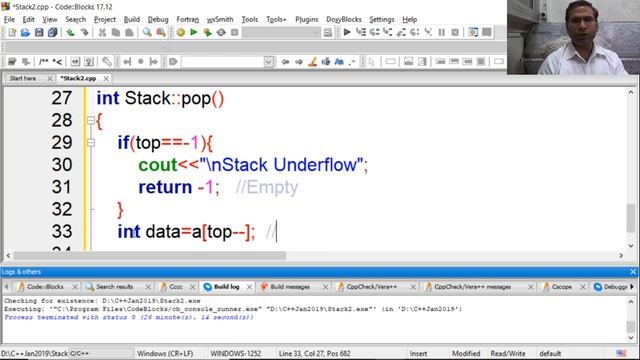Screen dimensions: 640x360
Task: Toggle Match case Aa icon
Action: (339, 62)
